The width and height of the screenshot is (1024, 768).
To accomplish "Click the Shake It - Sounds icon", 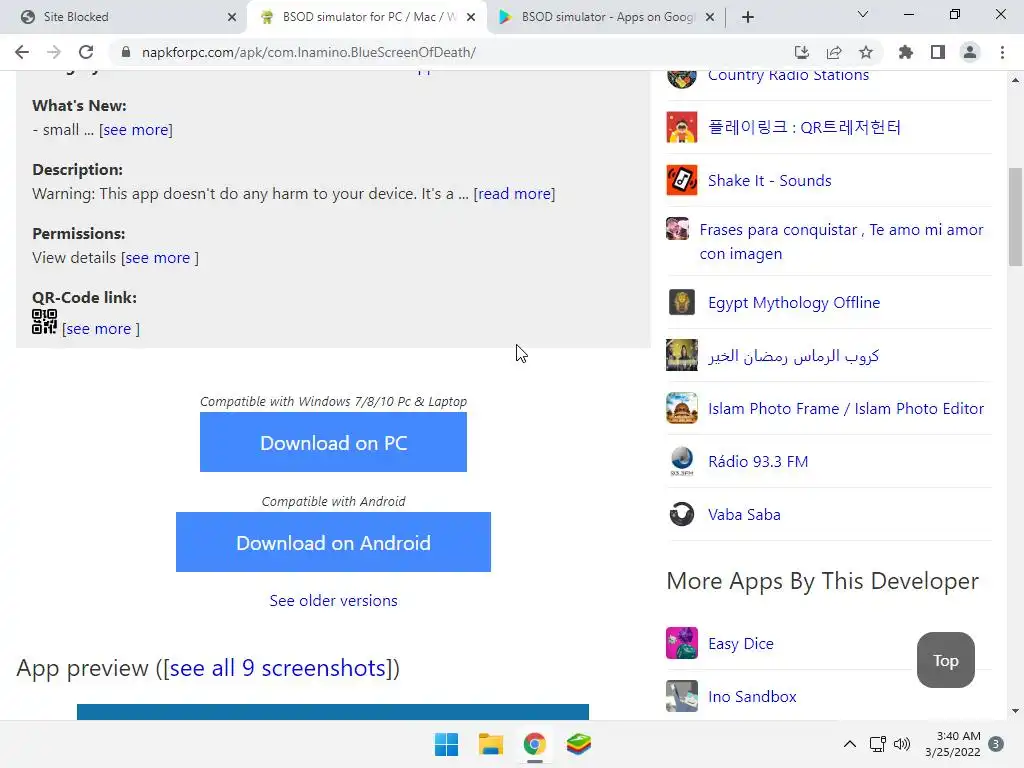I will coord(682,180).
